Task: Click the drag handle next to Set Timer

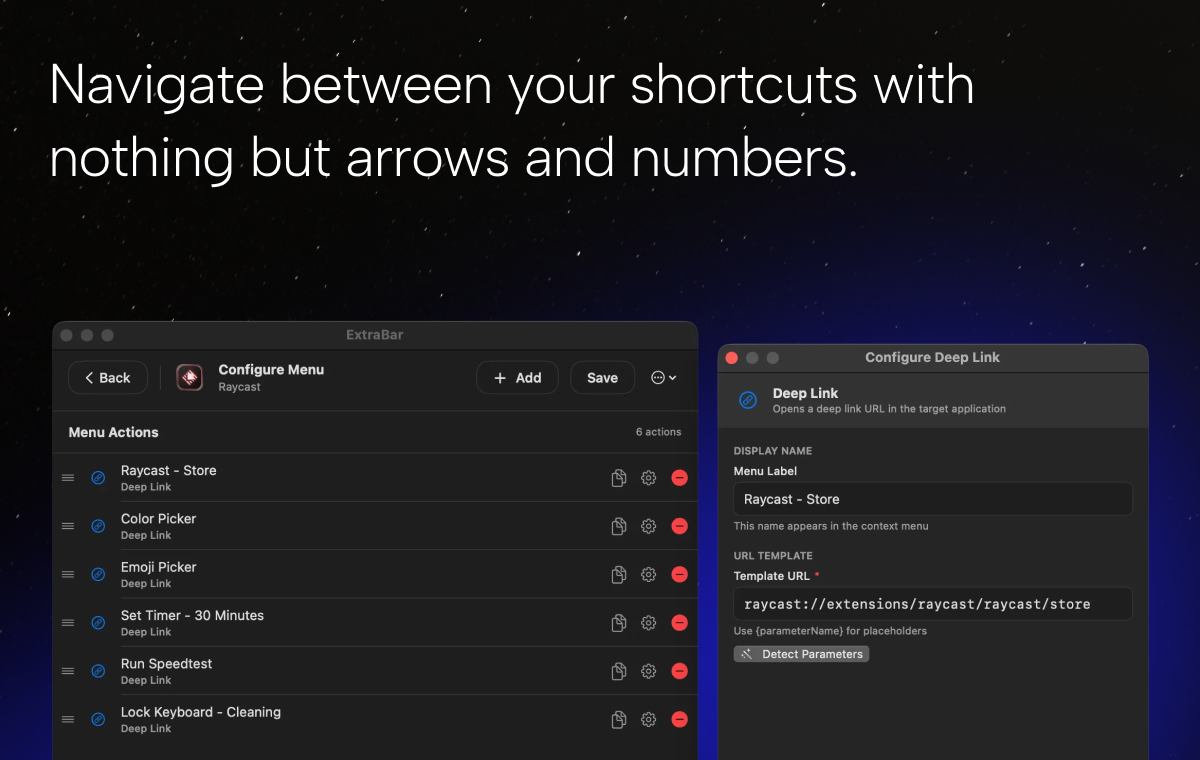Action: tap(67, 622)
